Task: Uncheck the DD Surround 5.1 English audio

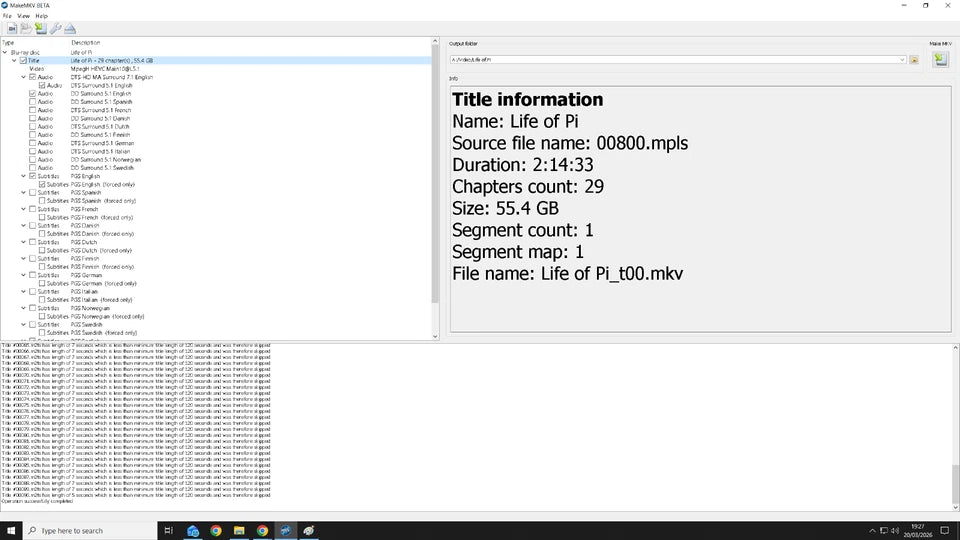Action: click(x=32, y=94)
